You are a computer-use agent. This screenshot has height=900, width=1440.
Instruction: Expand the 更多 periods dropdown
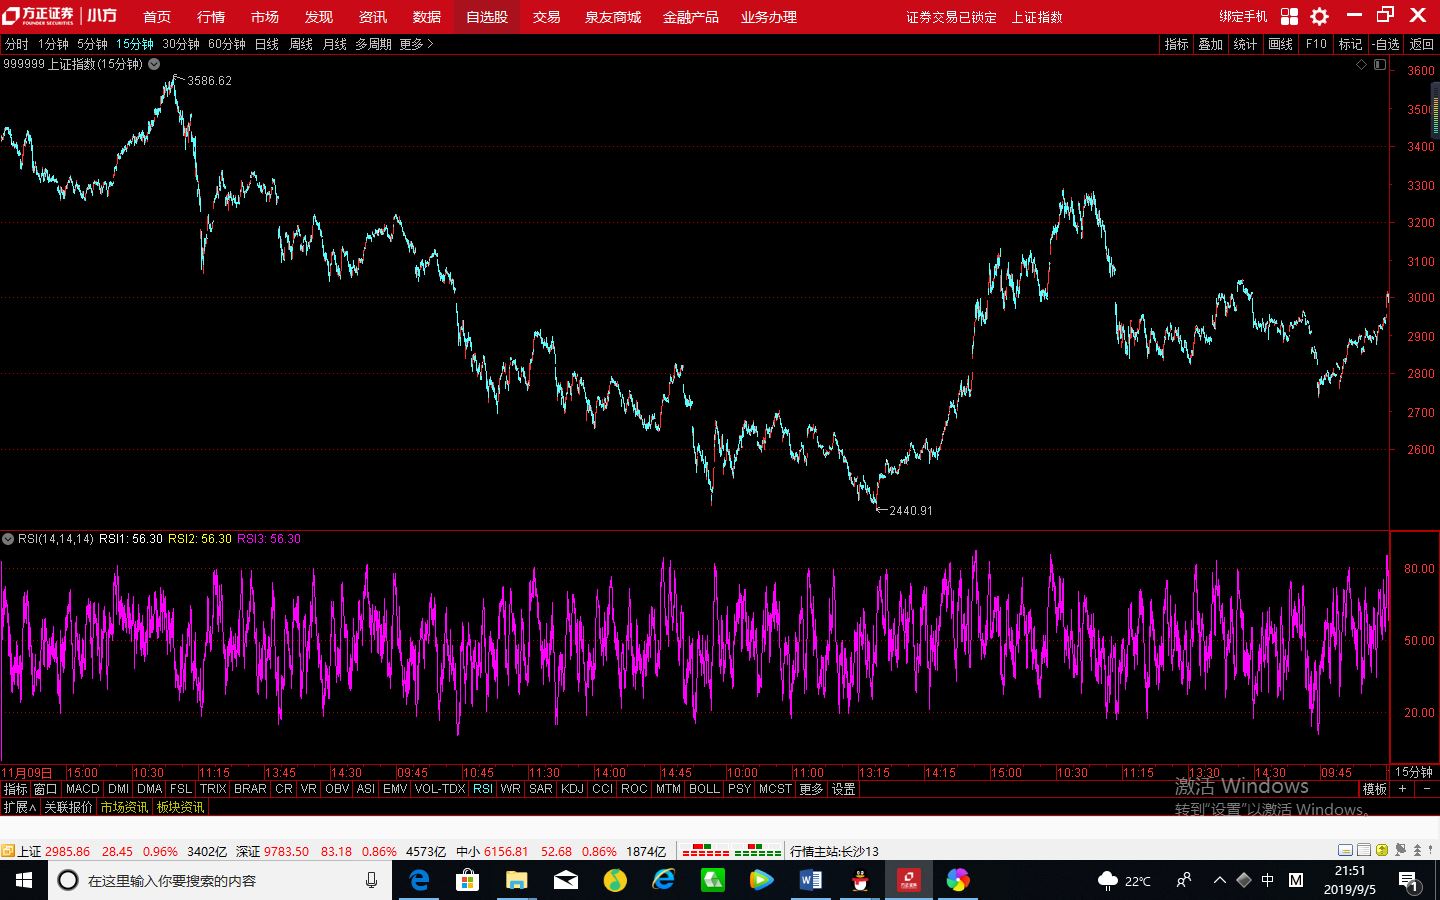coord(416,44)
